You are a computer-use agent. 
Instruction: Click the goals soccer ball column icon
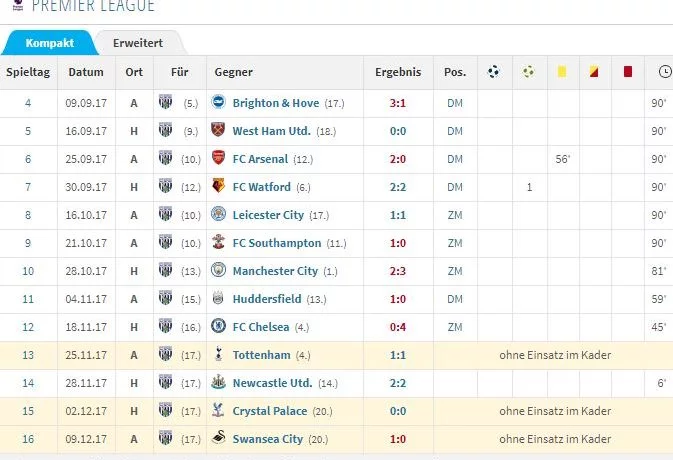[494, 72]
